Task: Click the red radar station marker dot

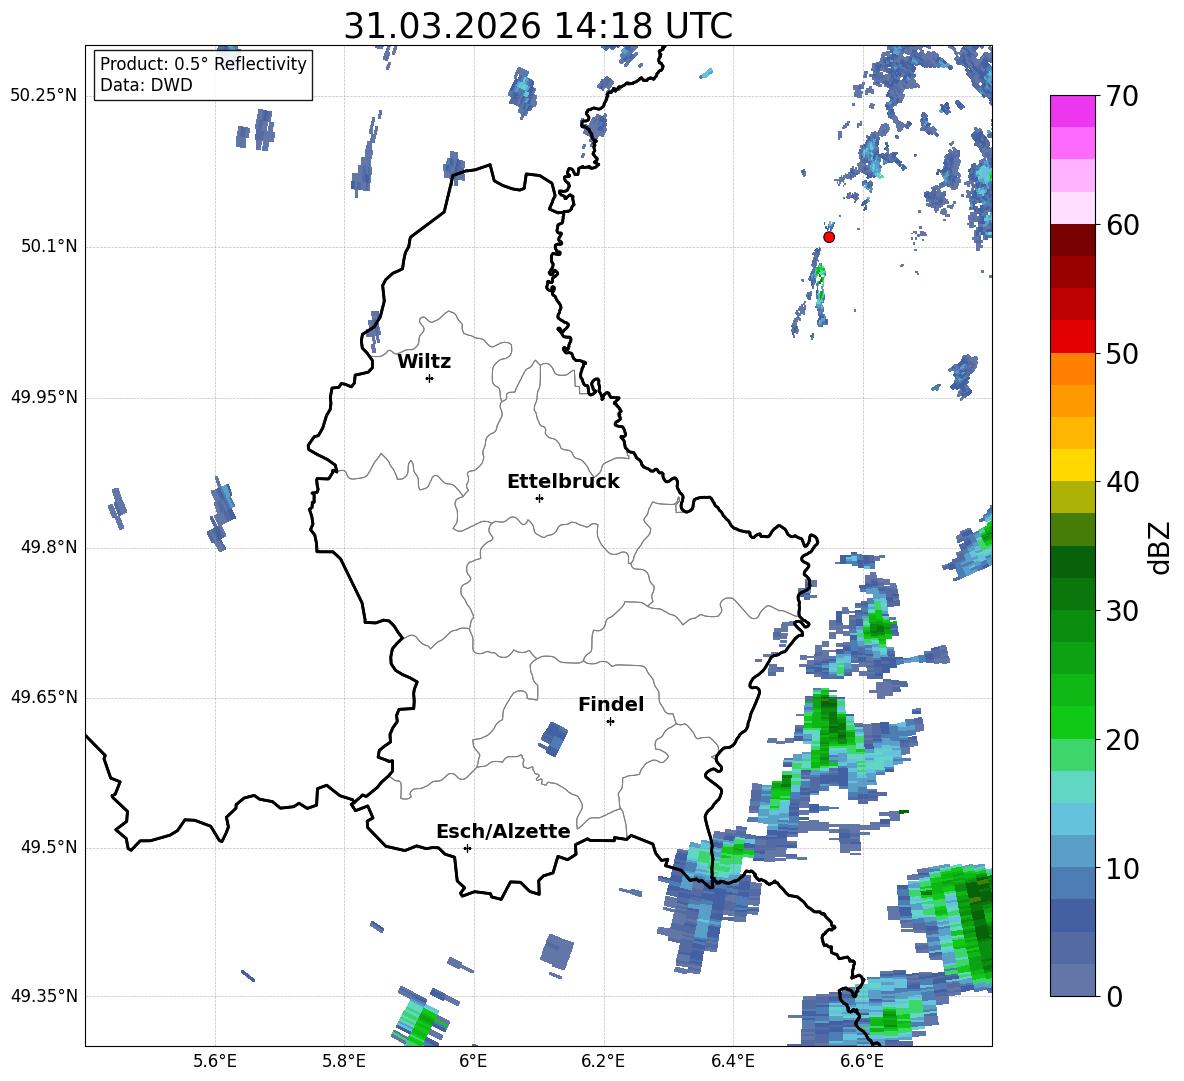Action: 829,237
